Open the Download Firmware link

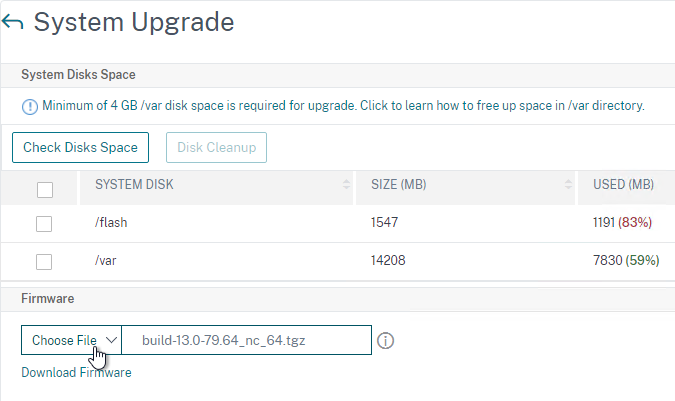pos(76,373)
